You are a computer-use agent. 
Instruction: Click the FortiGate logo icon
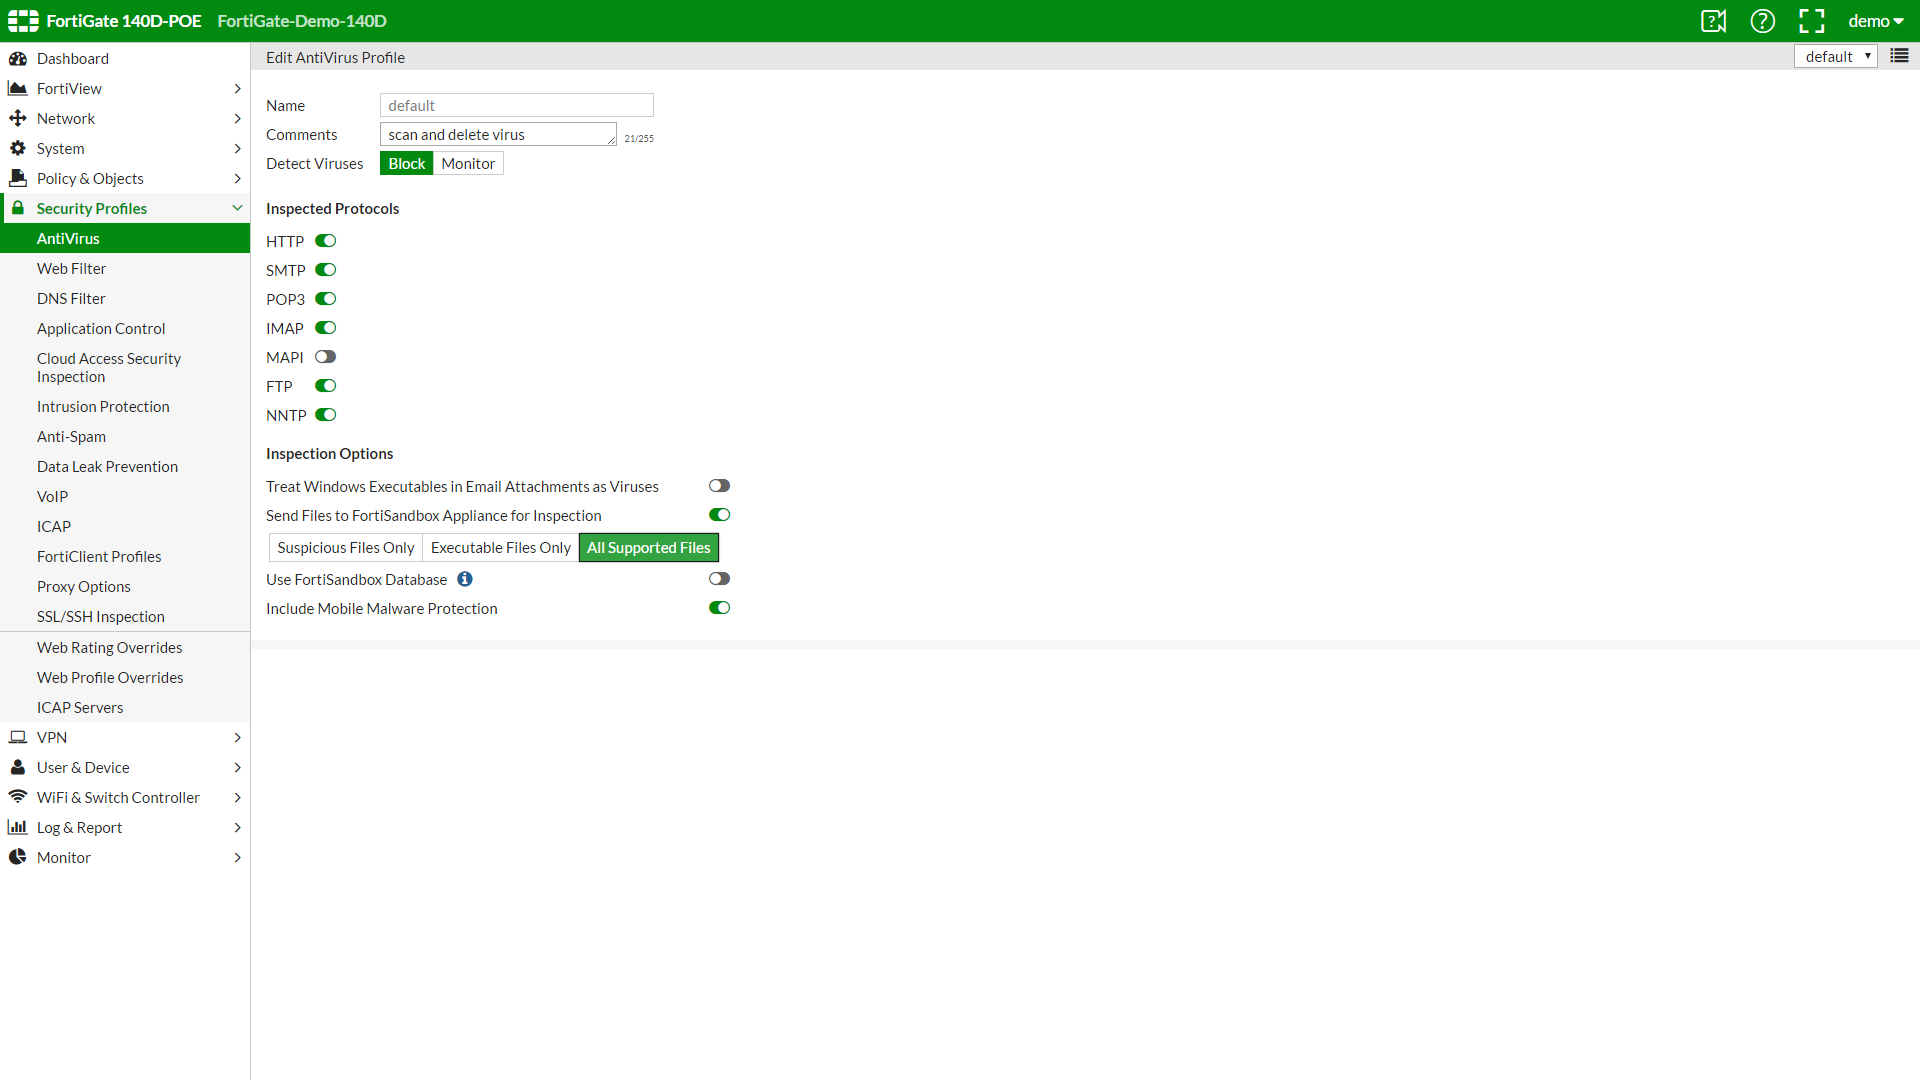(23, 21)
